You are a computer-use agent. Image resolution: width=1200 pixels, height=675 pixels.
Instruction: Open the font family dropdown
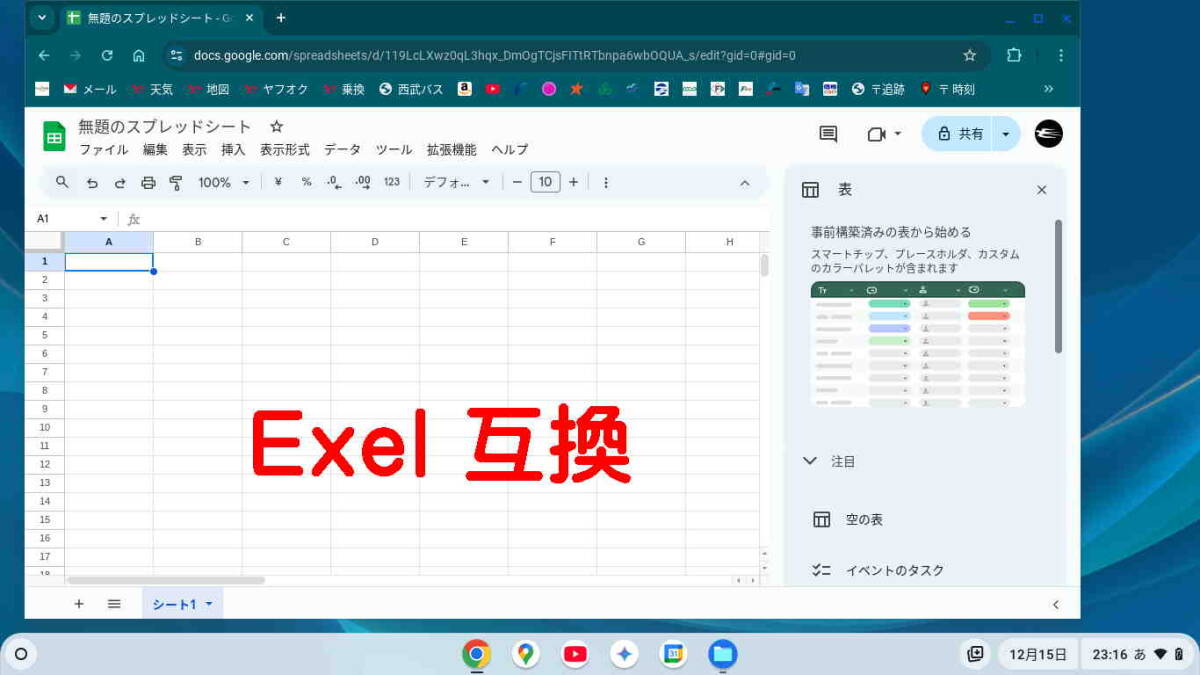[x=457, y=182]
